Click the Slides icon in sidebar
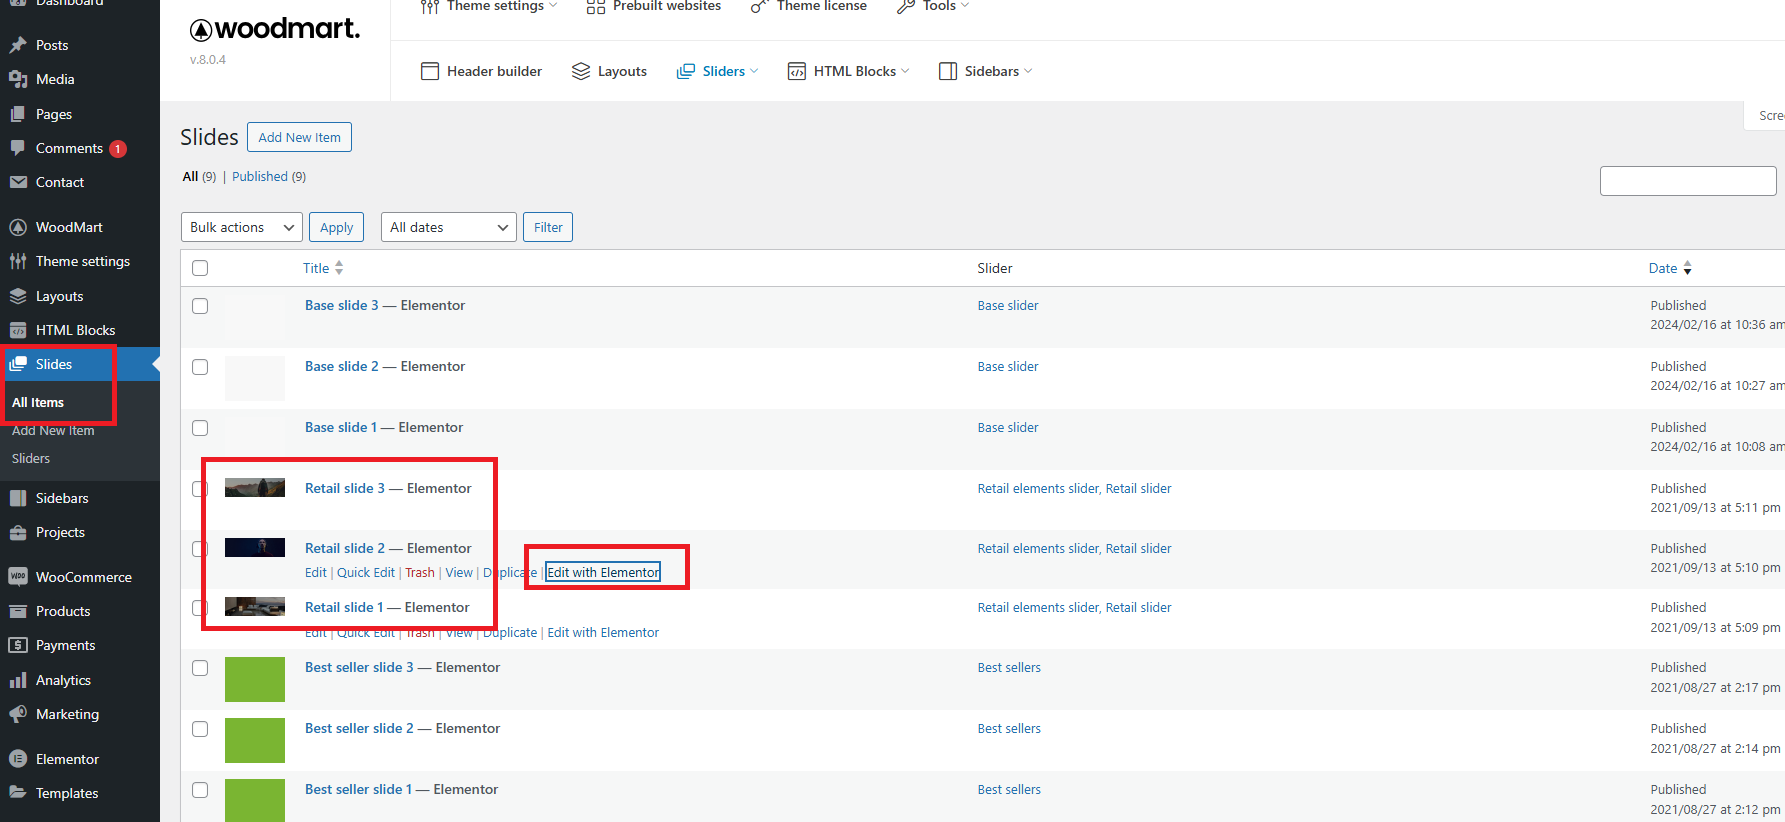 coord(18,364)
